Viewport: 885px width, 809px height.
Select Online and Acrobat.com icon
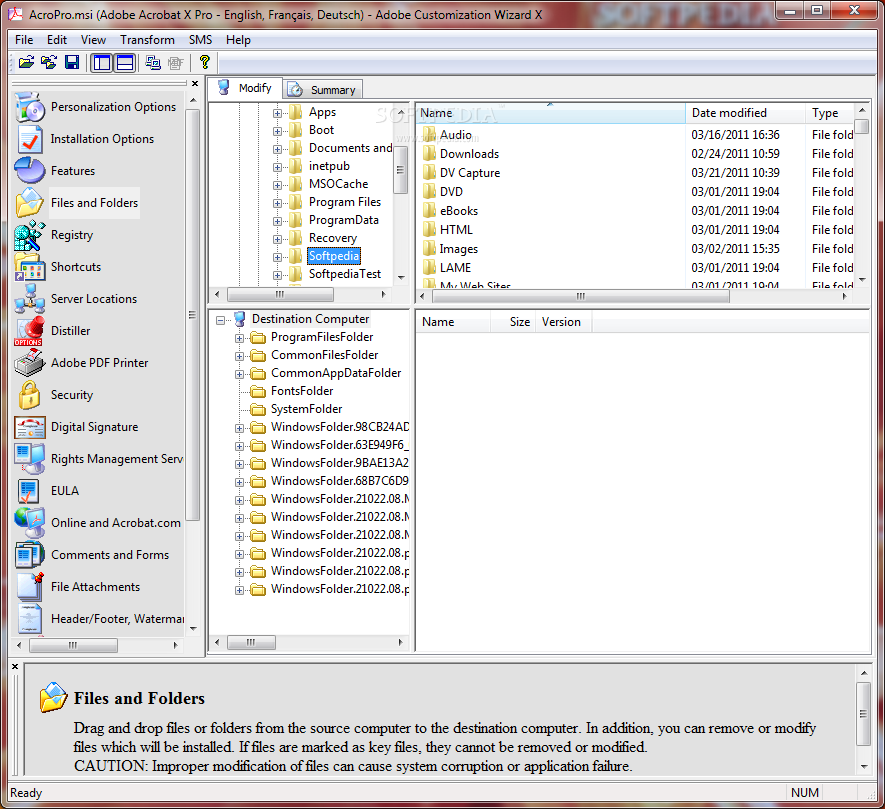pos(30,523)
